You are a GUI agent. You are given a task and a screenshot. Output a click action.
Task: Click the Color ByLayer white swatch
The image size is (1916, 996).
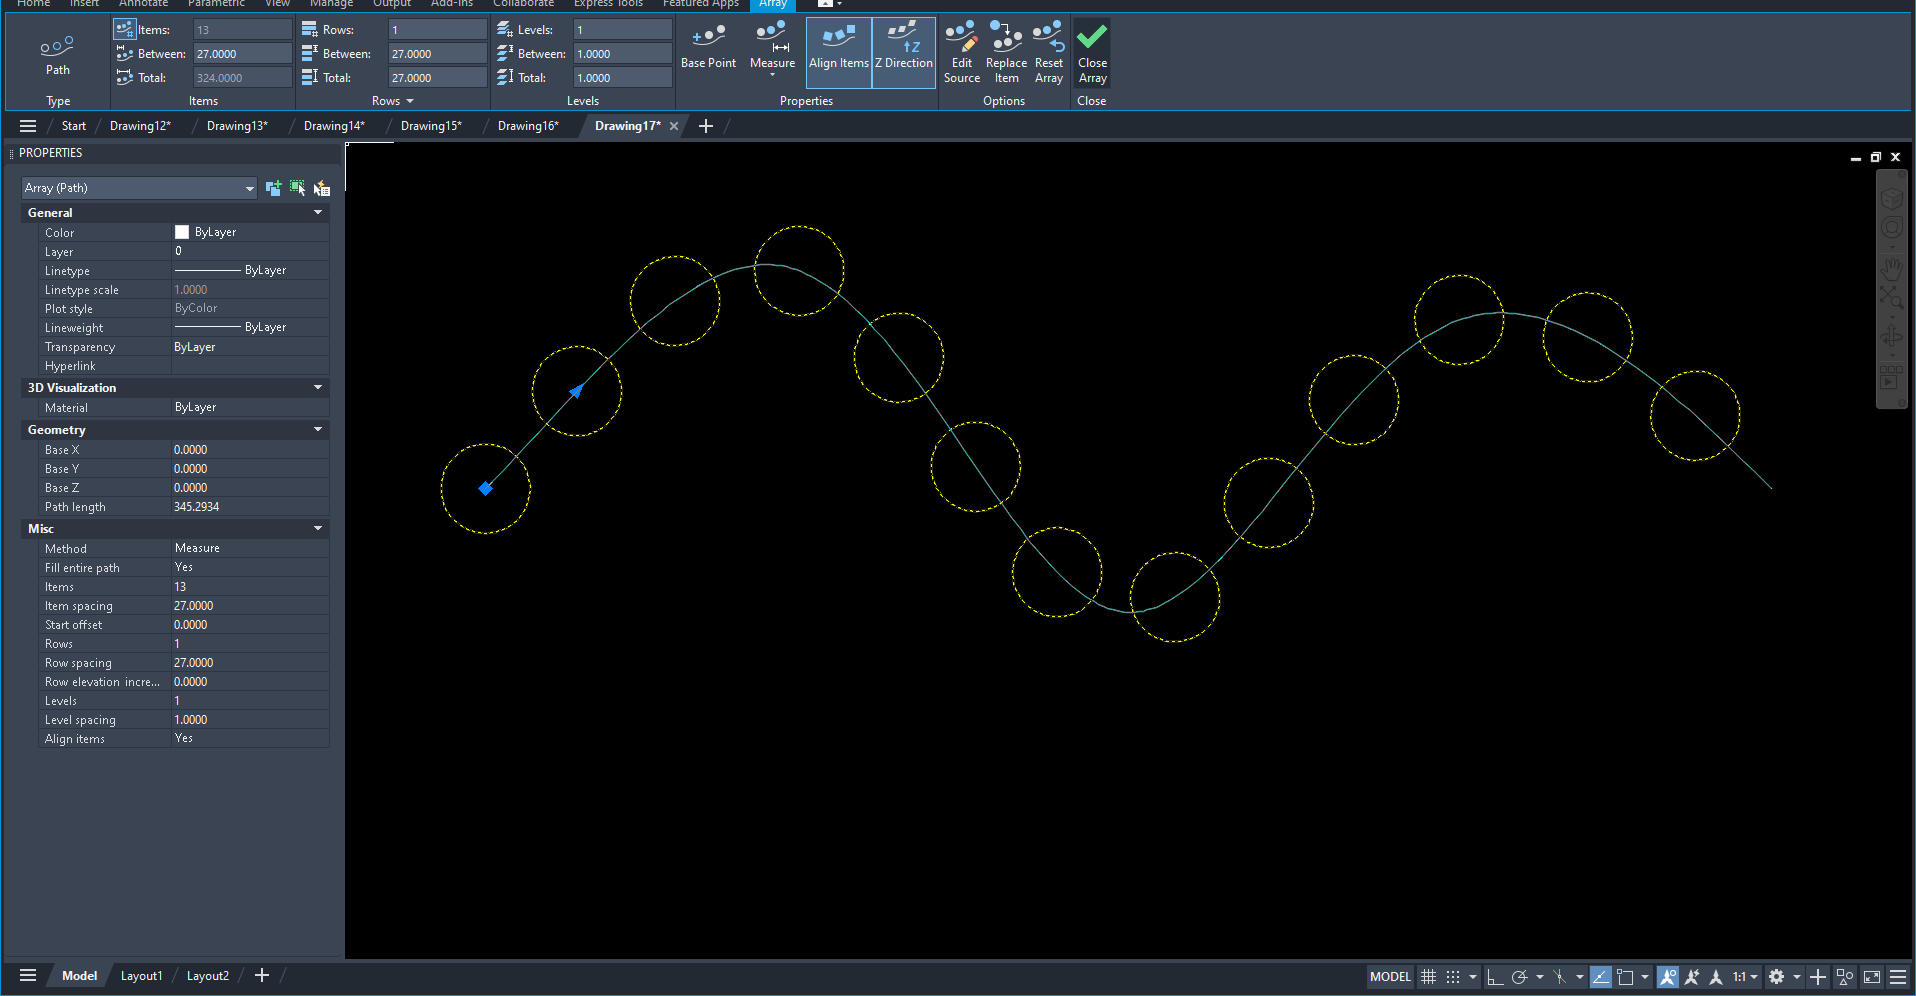pyautogui.click(x=182, y=232)
